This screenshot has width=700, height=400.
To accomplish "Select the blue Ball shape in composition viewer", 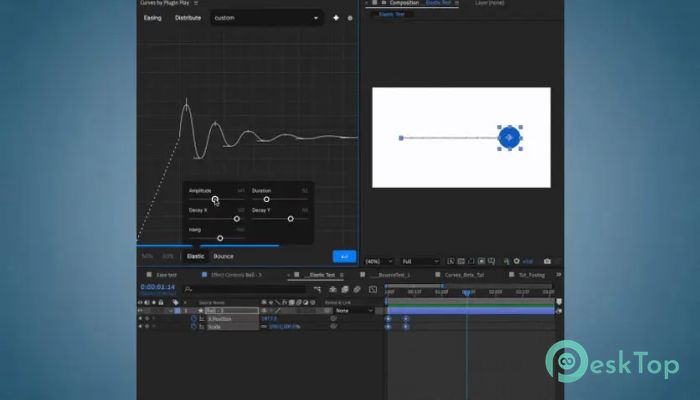I will [x=509, y=138].
